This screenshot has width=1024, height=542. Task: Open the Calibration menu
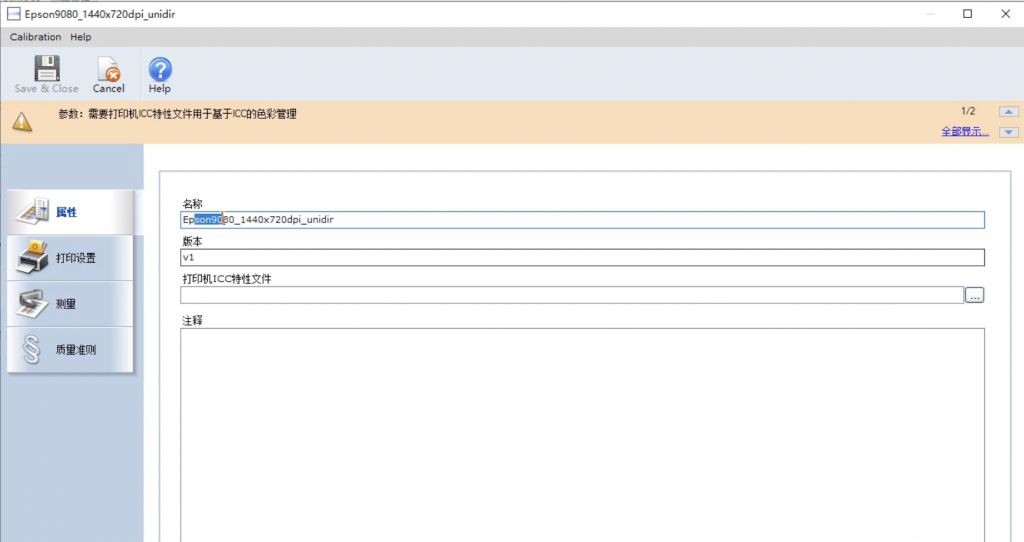35,37
